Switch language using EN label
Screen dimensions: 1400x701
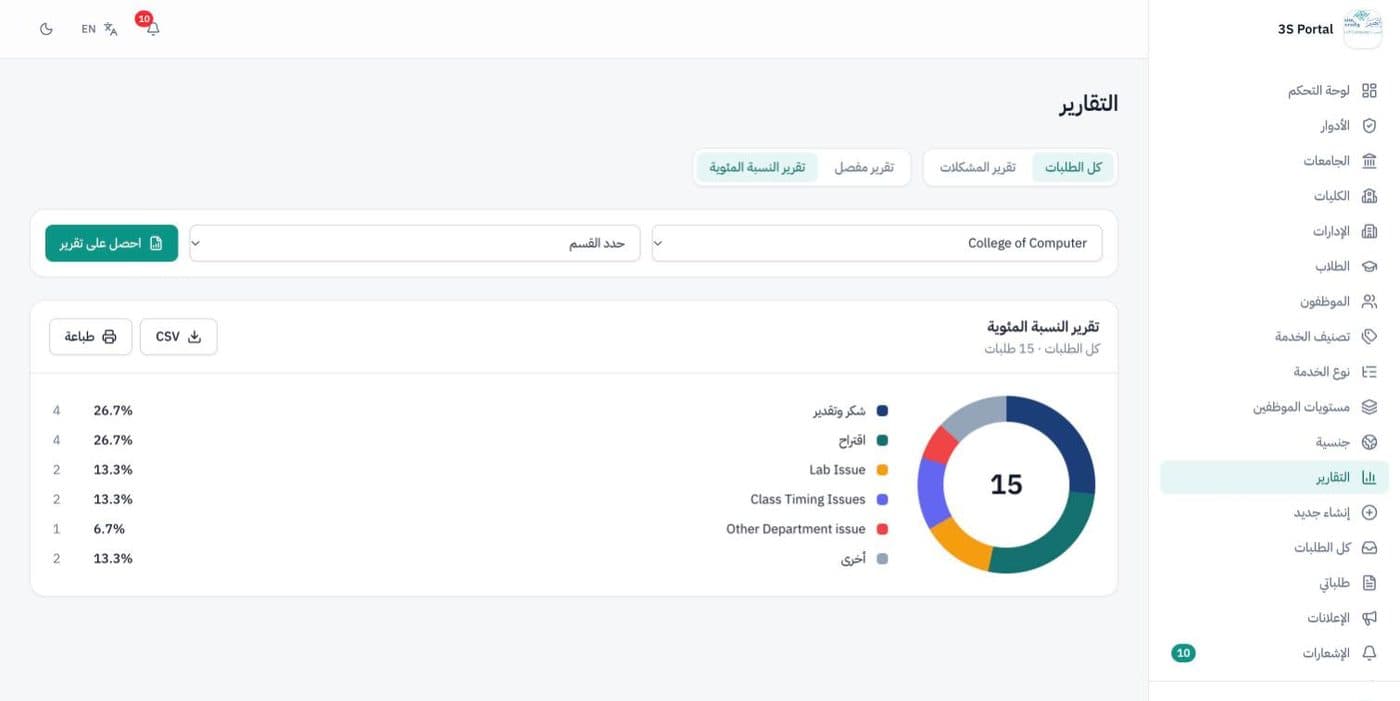pyautogui.click(x=89, y=29)
